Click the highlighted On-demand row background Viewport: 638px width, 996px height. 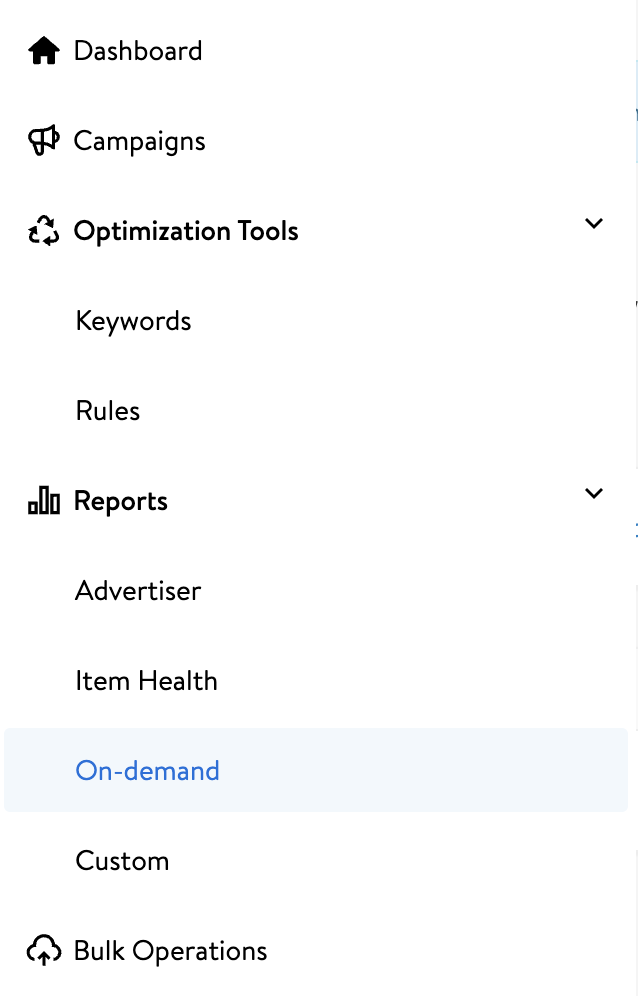316,770
